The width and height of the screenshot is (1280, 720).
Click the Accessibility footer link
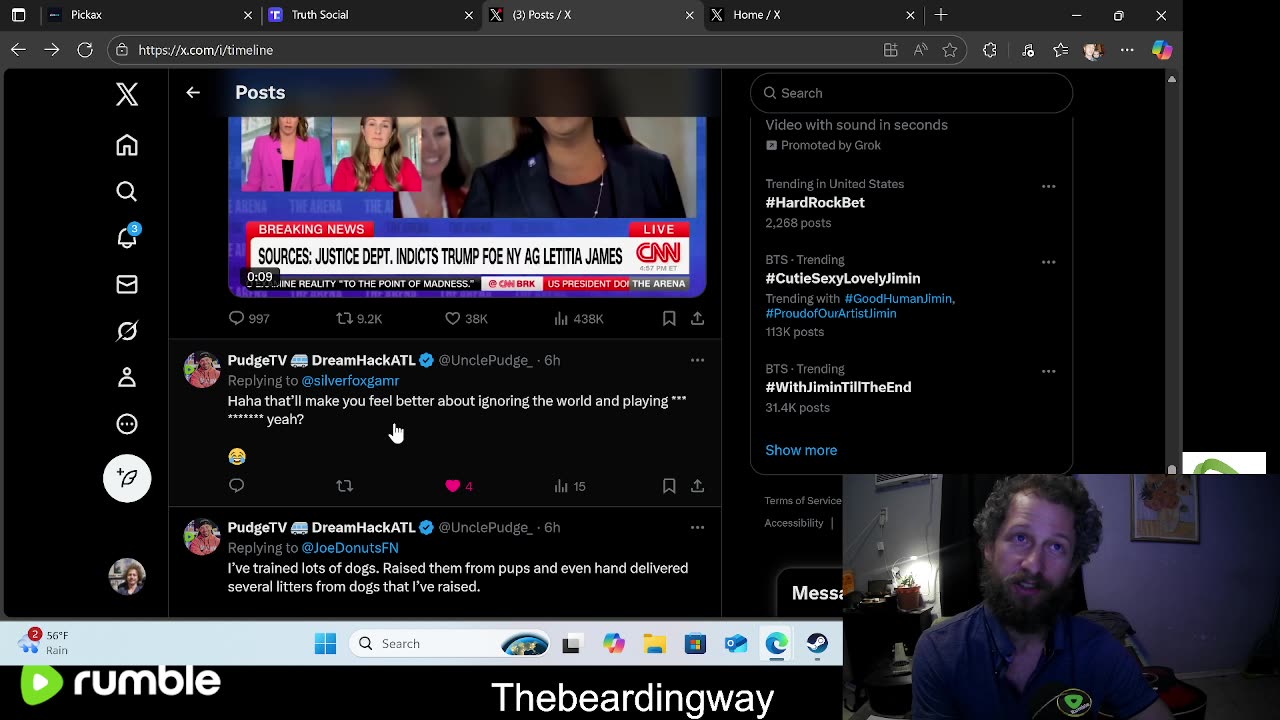(794, 523)
